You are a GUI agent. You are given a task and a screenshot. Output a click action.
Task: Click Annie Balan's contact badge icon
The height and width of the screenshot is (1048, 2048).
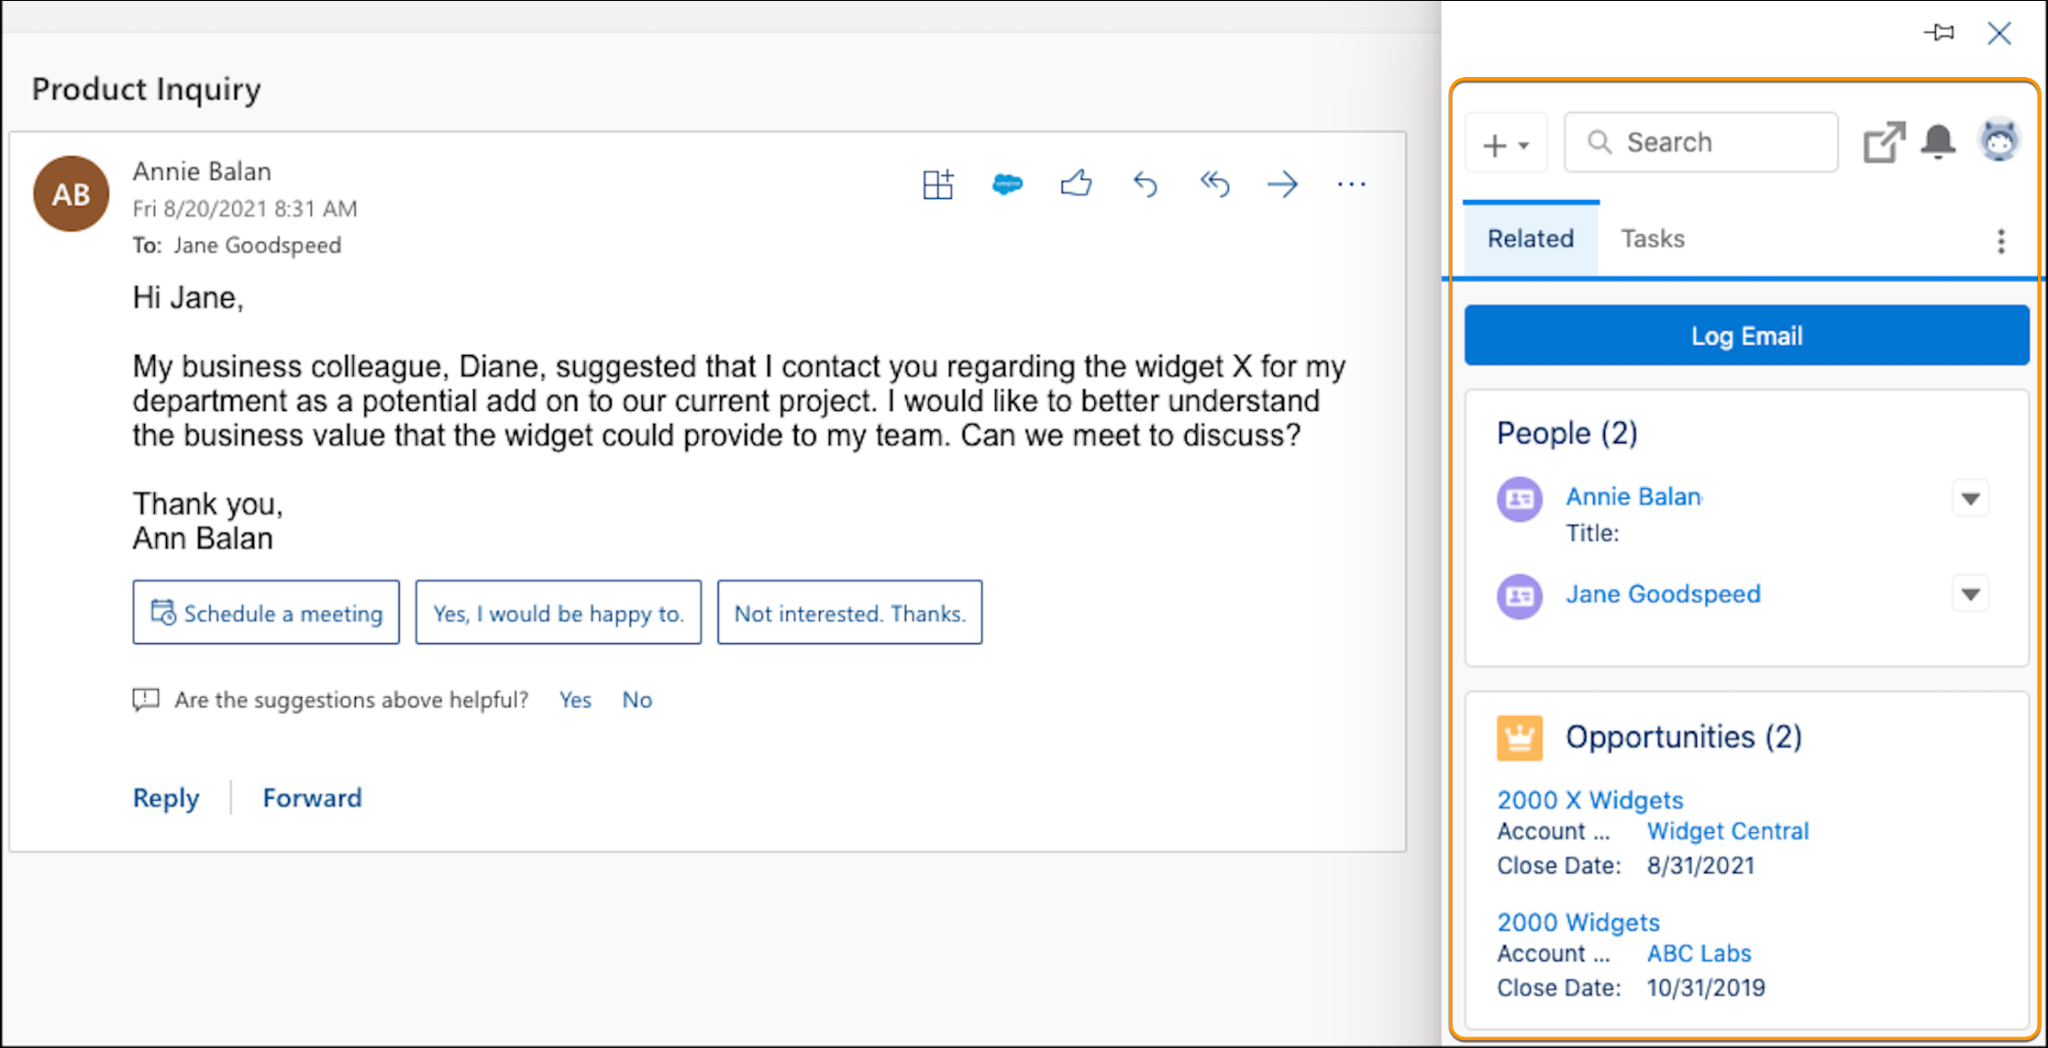click(1519, 498)
